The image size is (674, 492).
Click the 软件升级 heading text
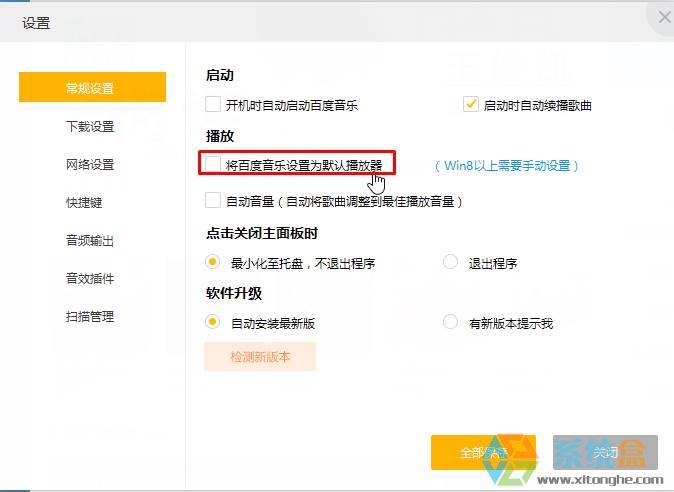tap(234, 293)
